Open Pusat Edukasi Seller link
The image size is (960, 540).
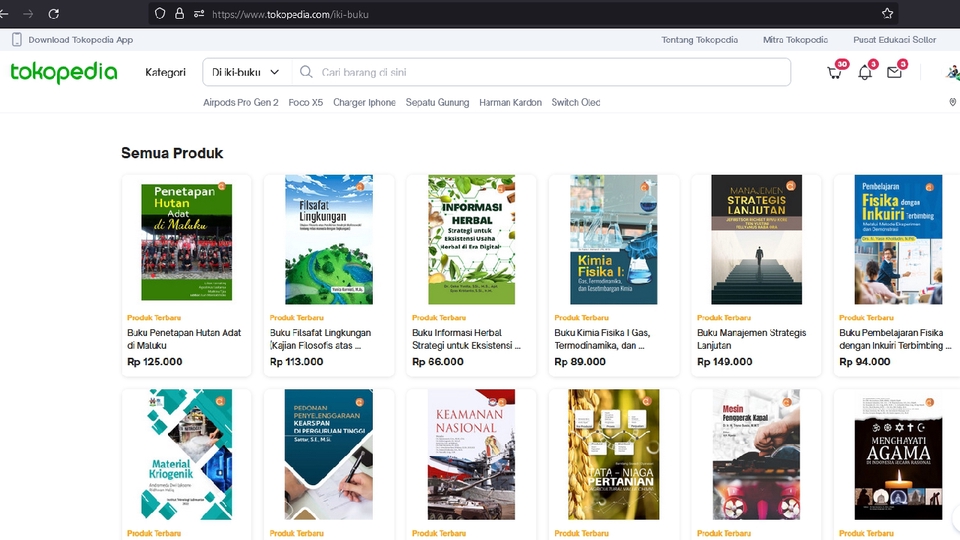[894, 40]
